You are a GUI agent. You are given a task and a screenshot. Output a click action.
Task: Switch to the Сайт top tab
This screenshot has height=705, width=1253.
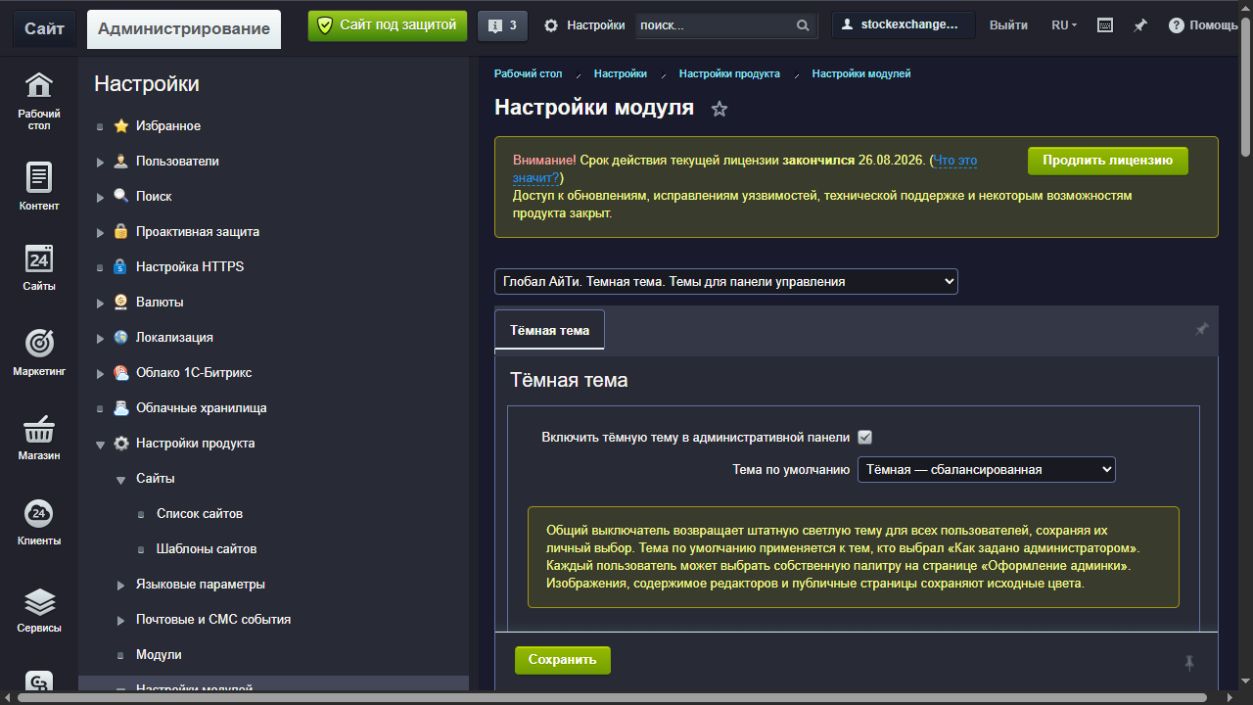pyautogui.click(x=45, y=29)
